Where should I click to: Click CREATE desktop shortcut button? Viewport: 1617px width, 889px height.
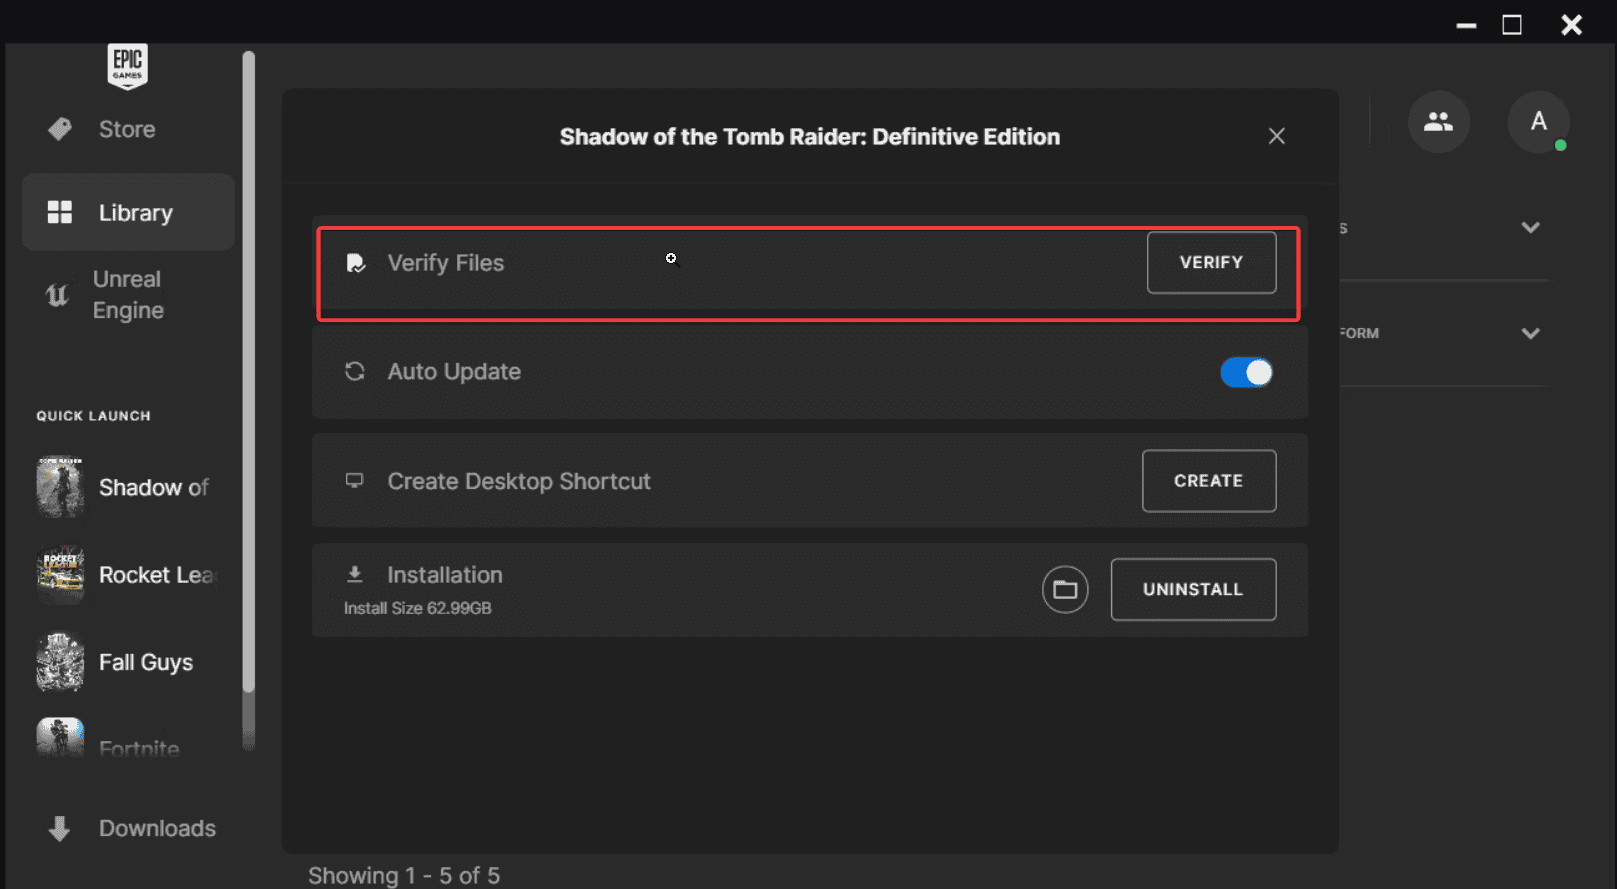click(x=1209, y=481)
